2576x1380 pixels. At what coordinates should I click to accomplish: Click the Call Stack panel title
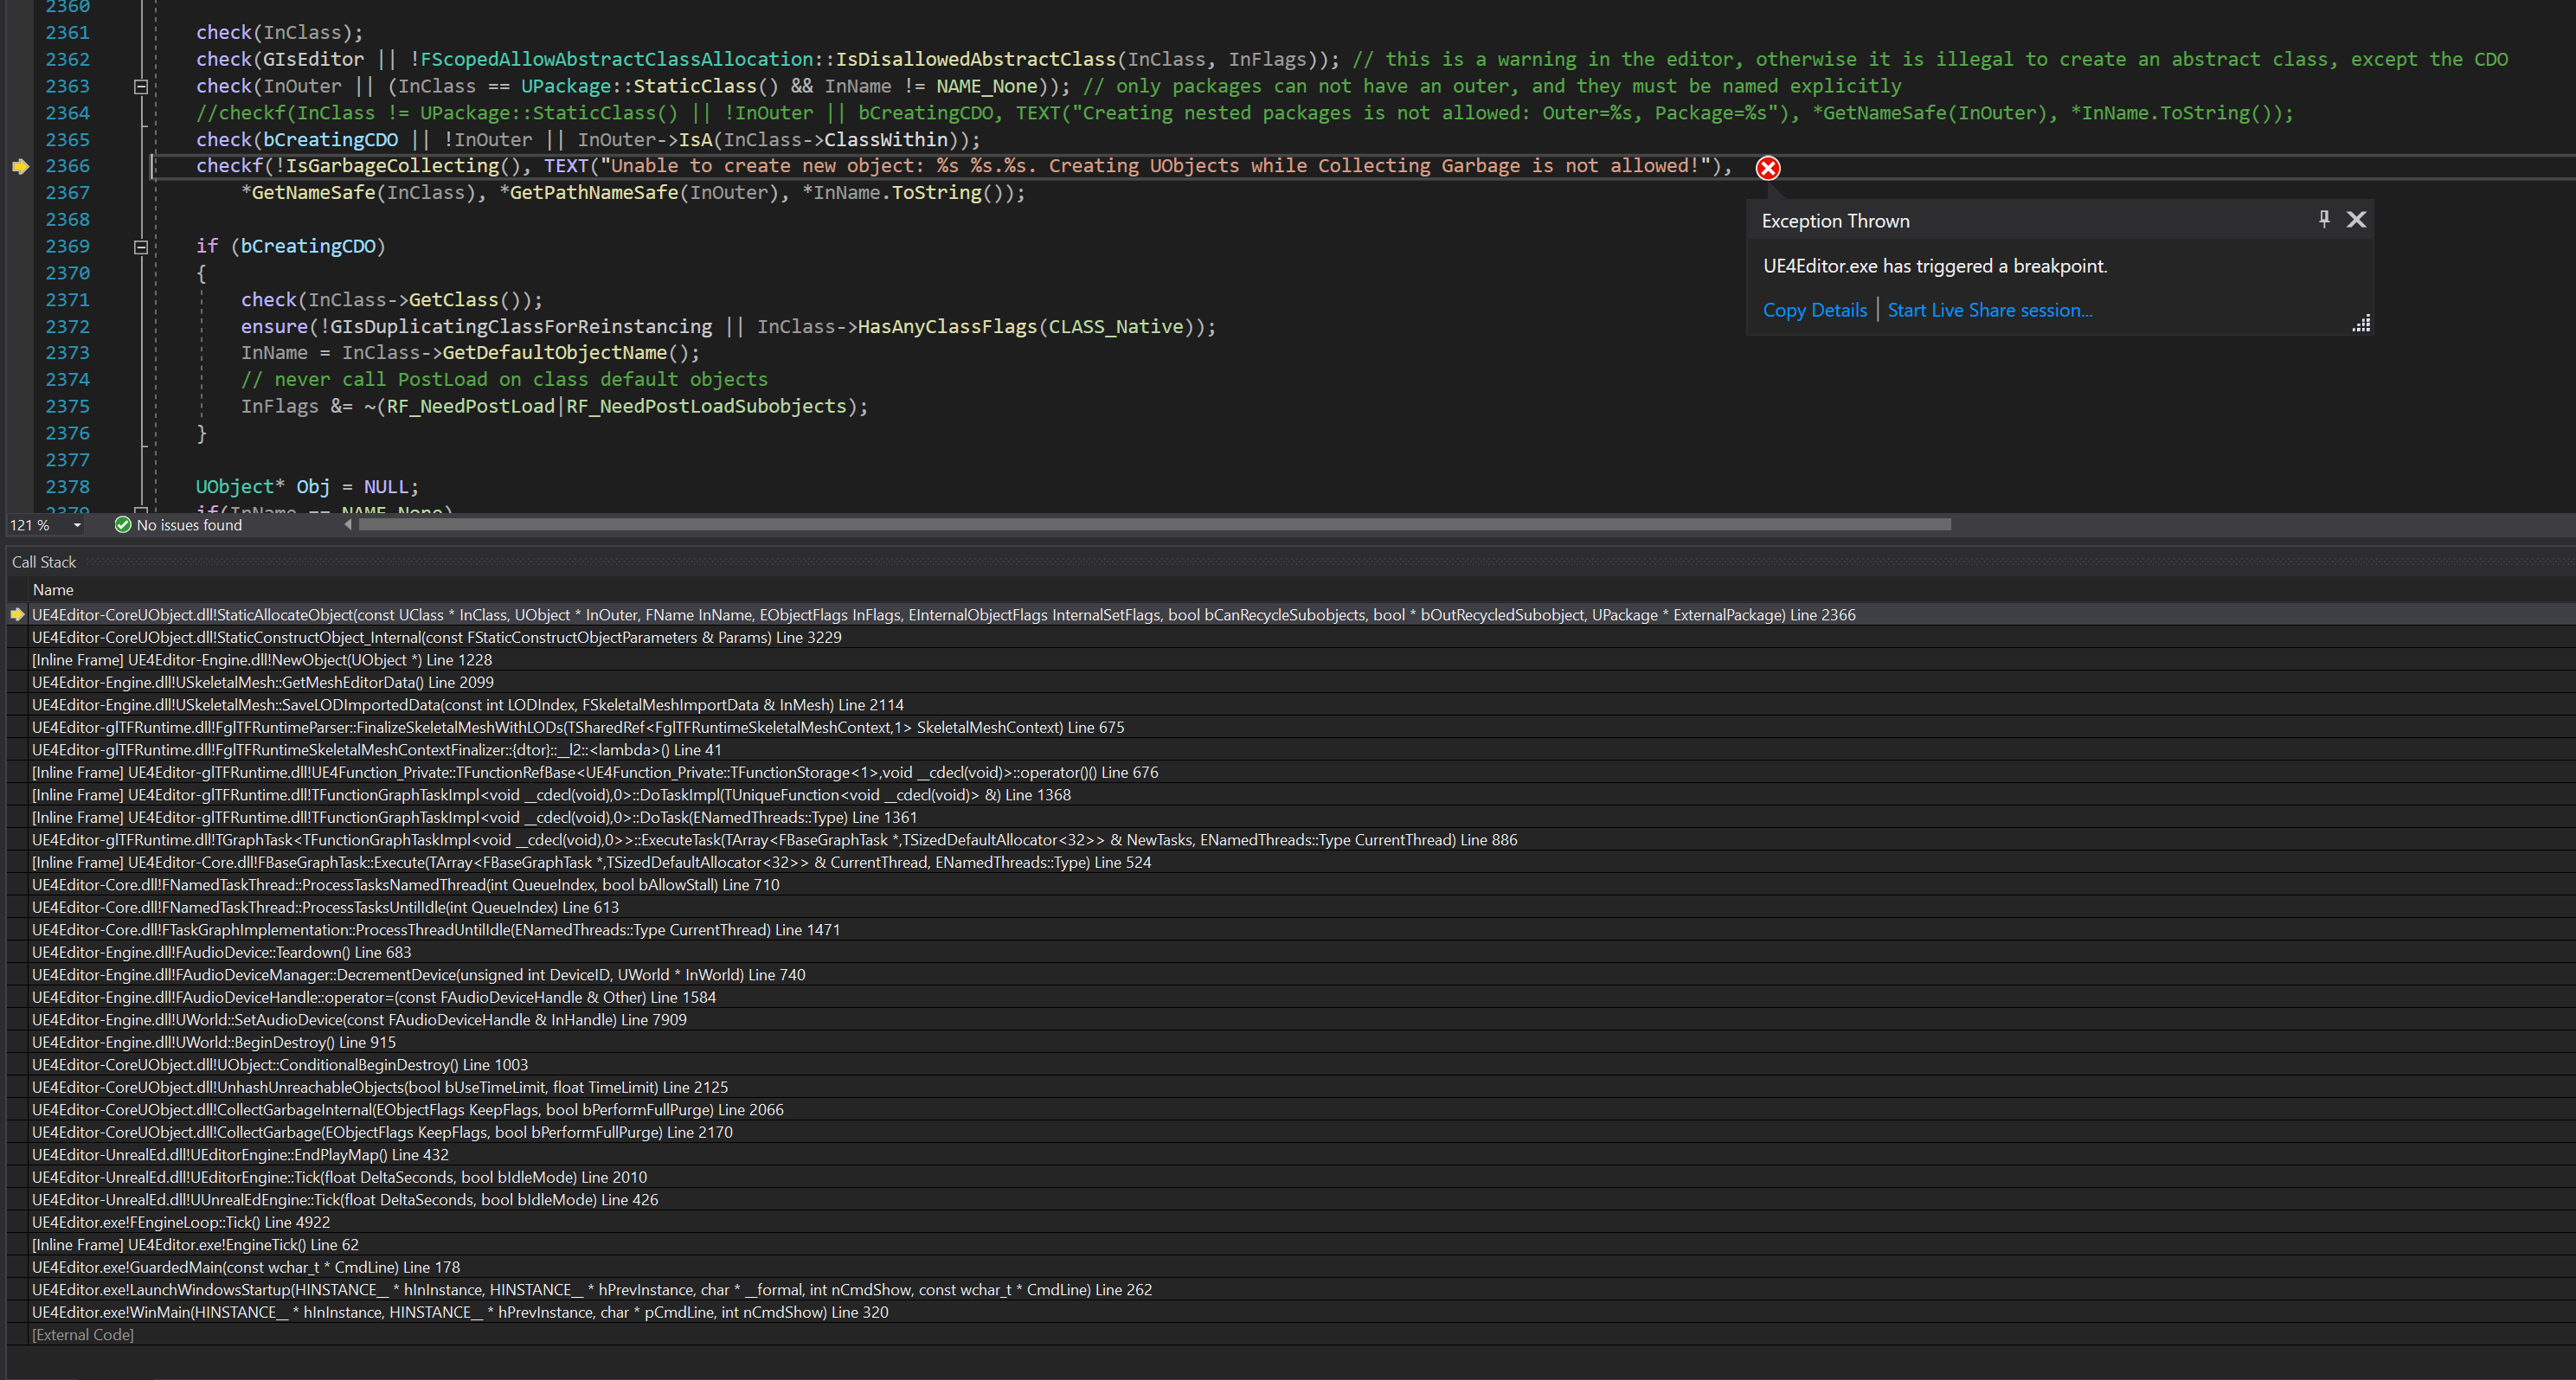[44, 561]
